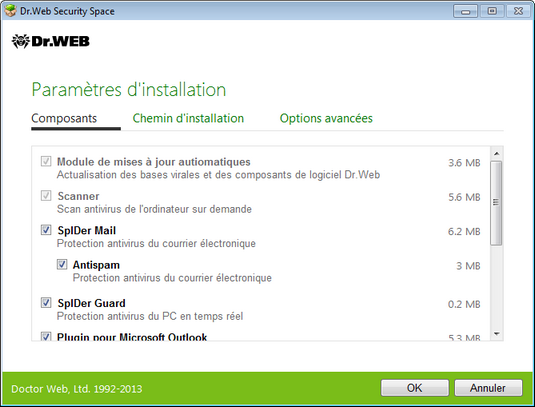The height and width of the screenshot is (407, 535).
Task: Open the Chemin d'installation tab
Action: click(188, 118)
